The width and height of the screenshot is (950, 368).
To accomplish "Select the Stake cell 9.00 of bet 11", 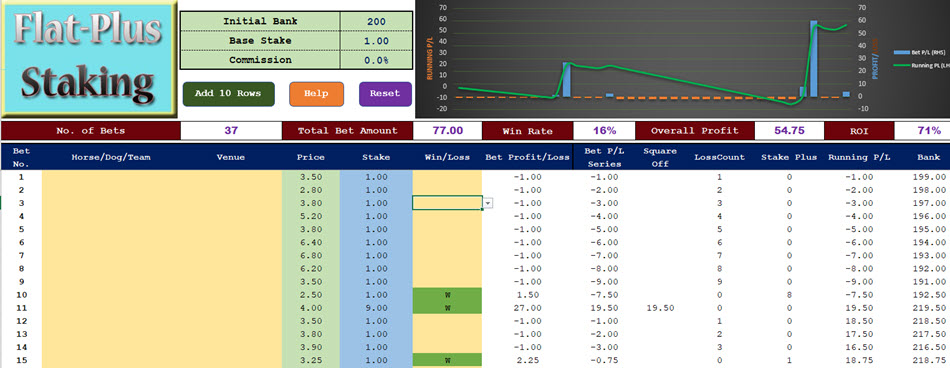I will coord(376,308).
